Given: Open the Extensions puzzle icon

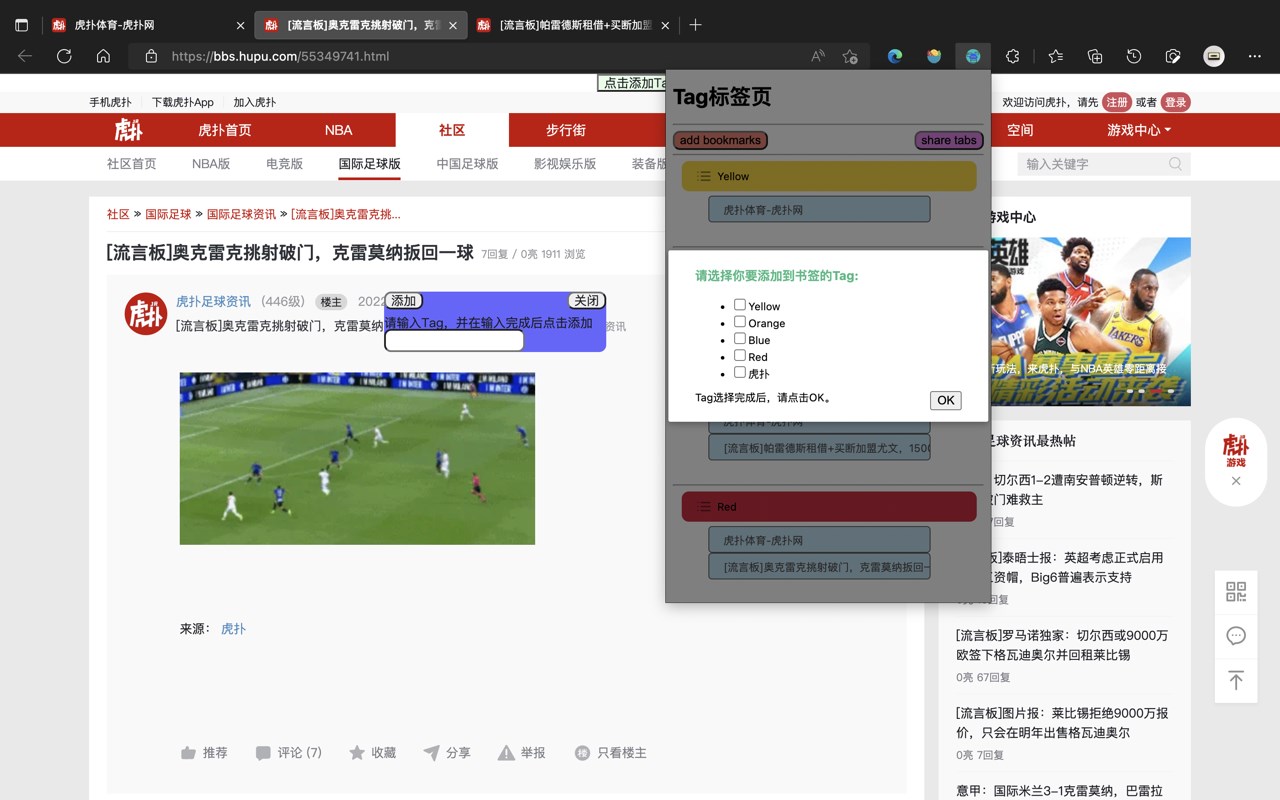Looking at the screenshot, I should coord(1012,56).
